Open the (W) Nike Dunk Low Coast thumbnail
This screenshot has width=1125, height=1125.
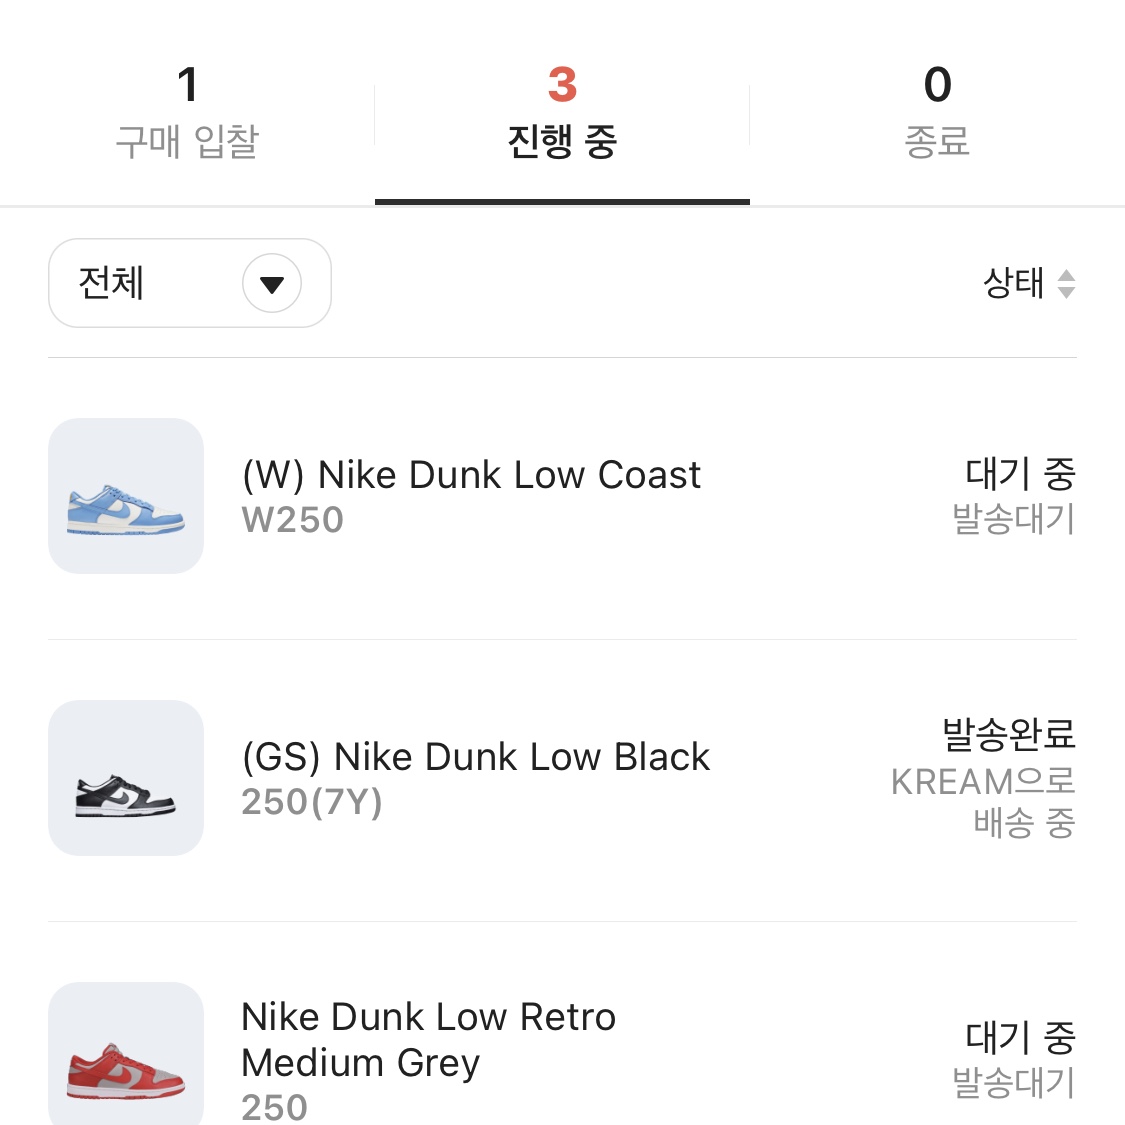(125, 496)
